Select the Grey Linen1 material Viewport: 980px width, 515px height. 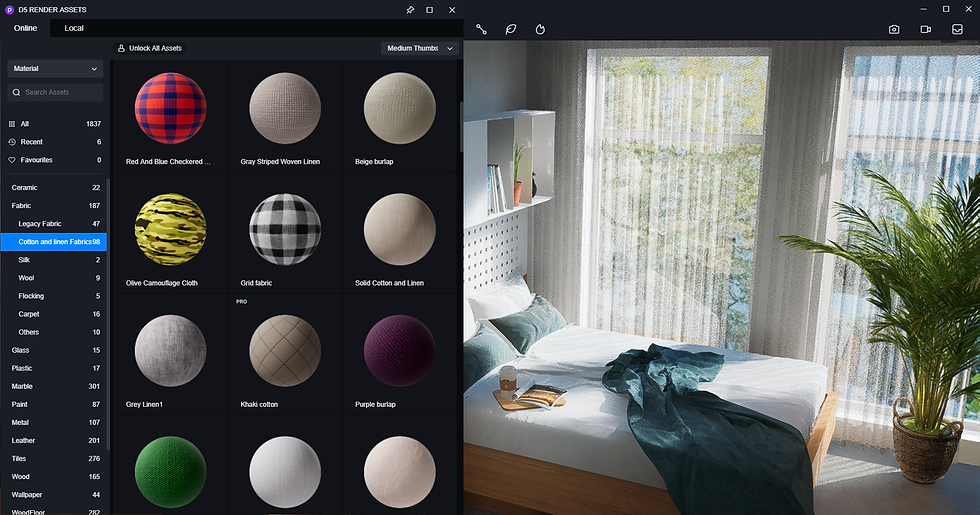click(x=171, y=351)
